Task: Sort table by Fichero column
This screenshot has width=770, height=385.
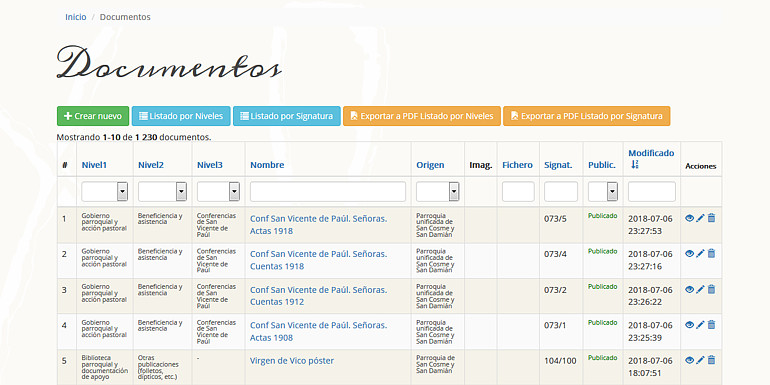Action: point(517,165)
